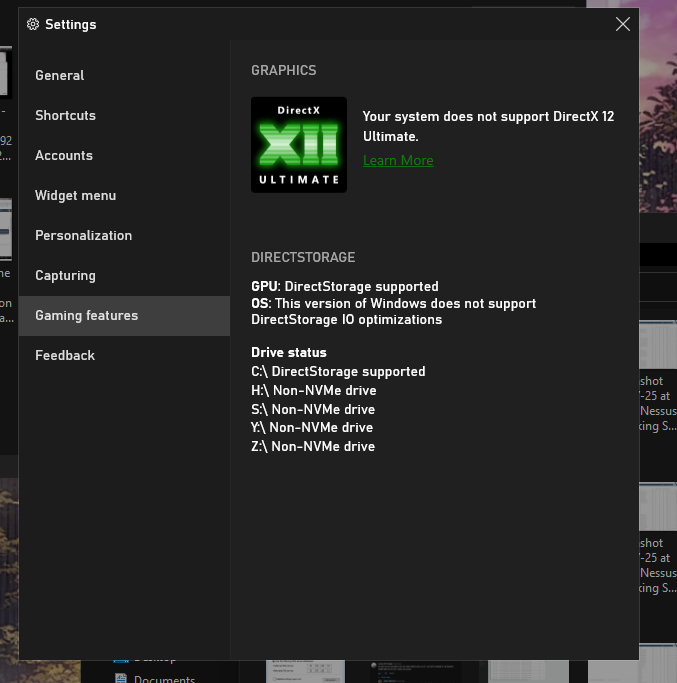
Task: Open Documents folder in background window
Action: coord(156,679)
